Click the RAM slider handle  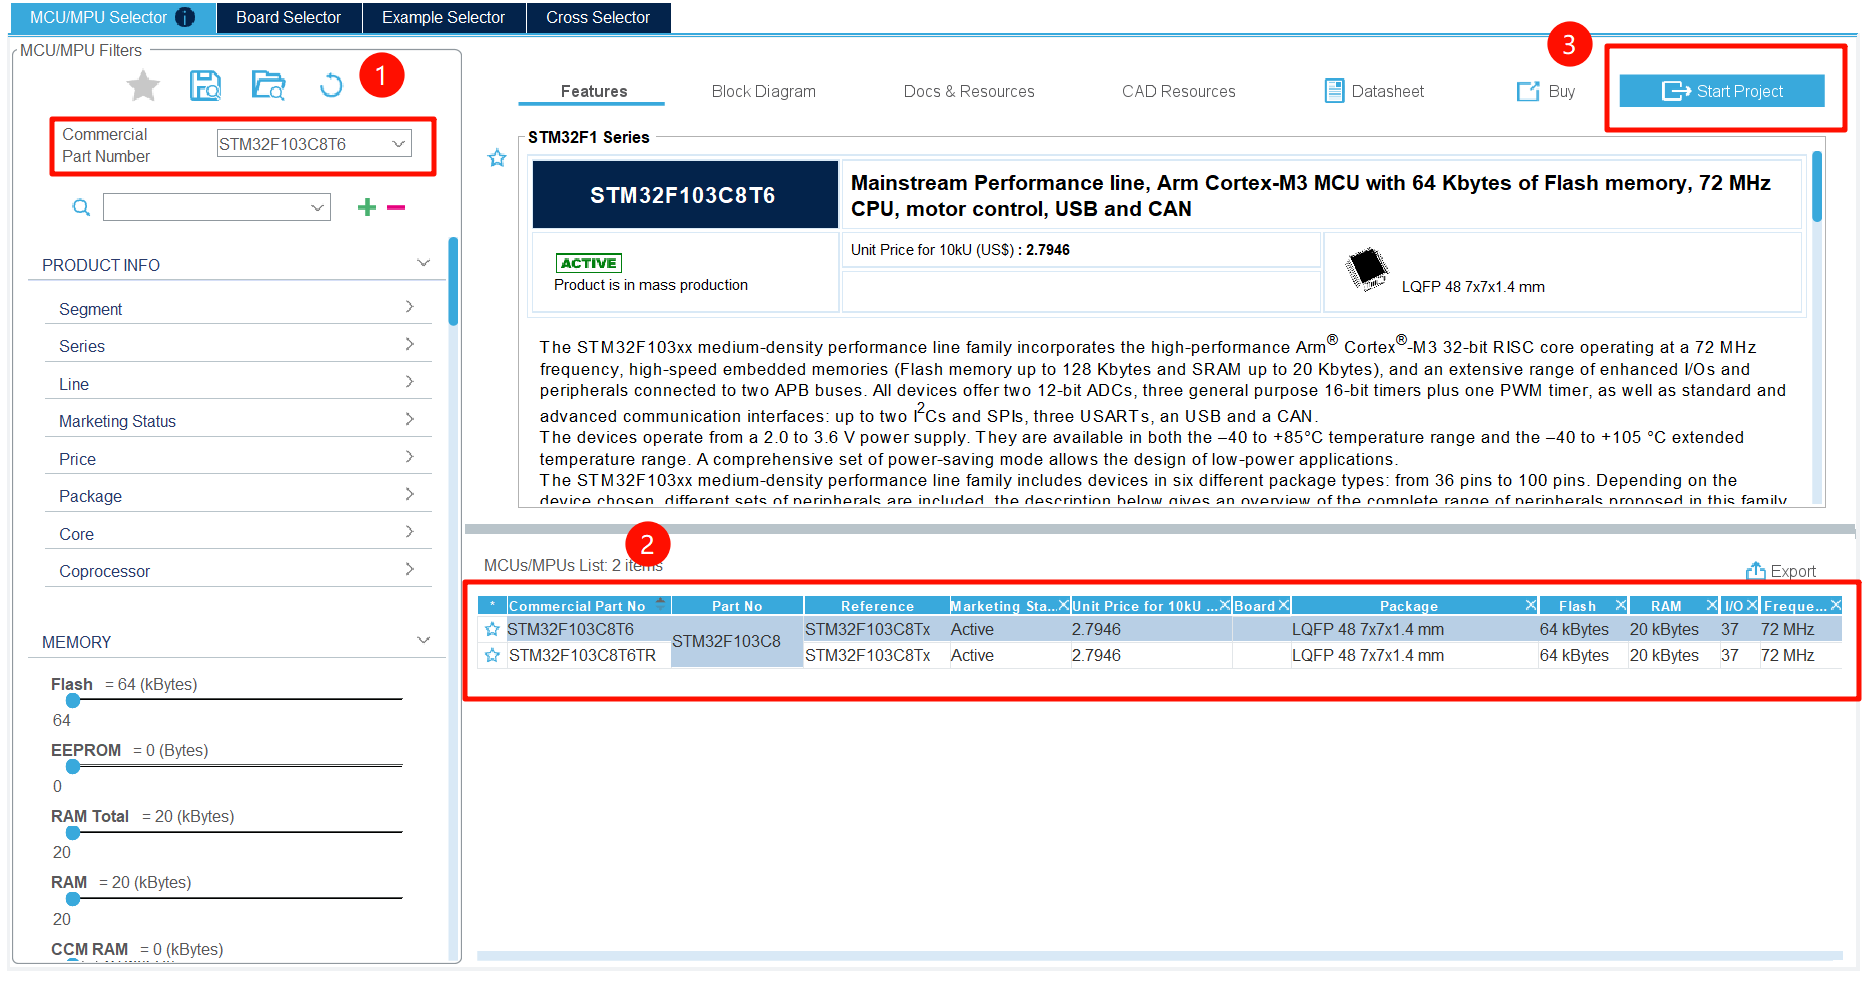coord(73,898)
